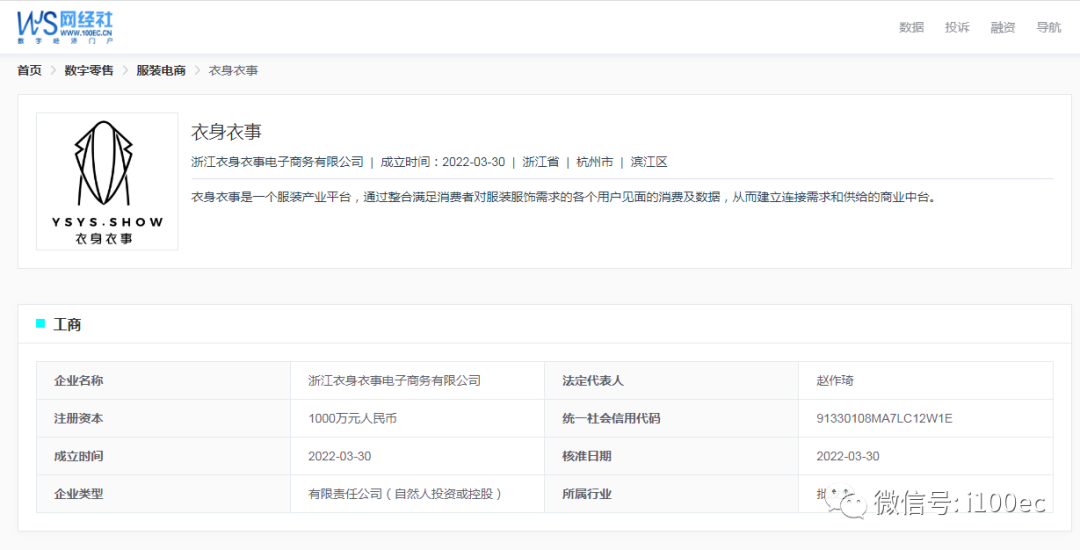Open 数字零售 breadcrumb link
The height and width of the screenshot is (550, 1080).
[x=89, y=70]
